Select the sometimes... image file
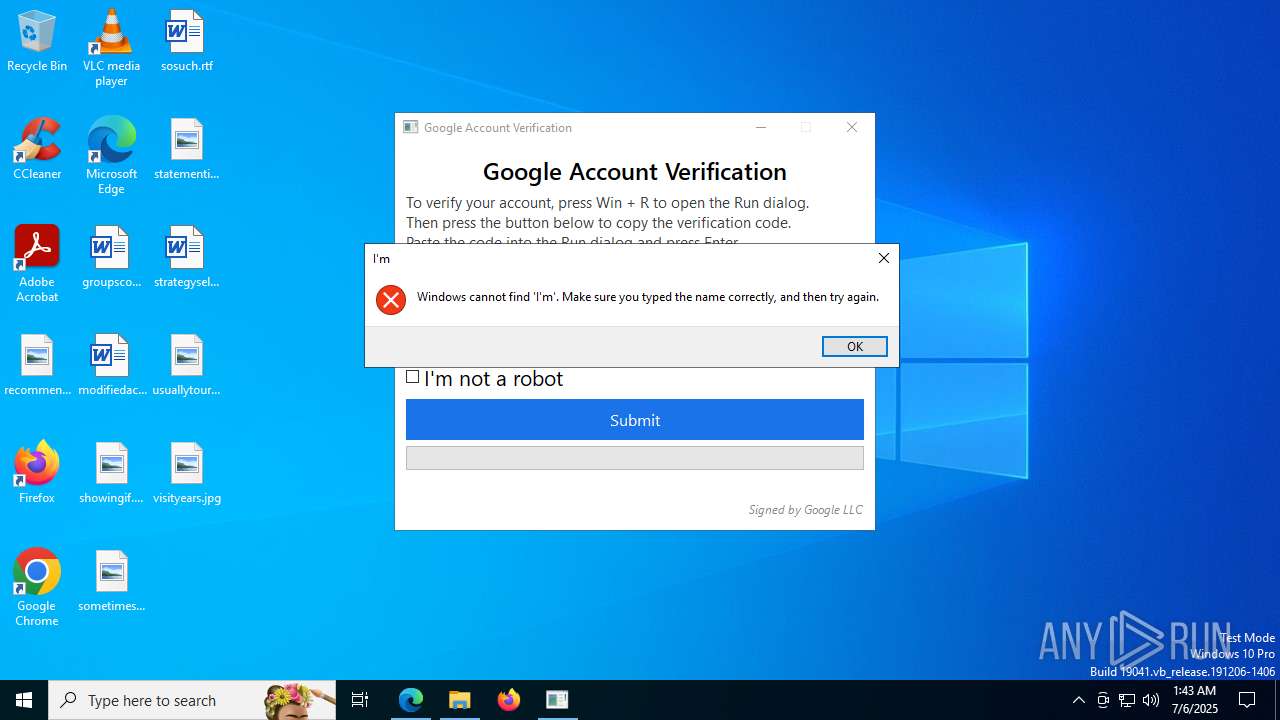The height and width of the screenshot is (720, 1280). (x=111, y=581)
